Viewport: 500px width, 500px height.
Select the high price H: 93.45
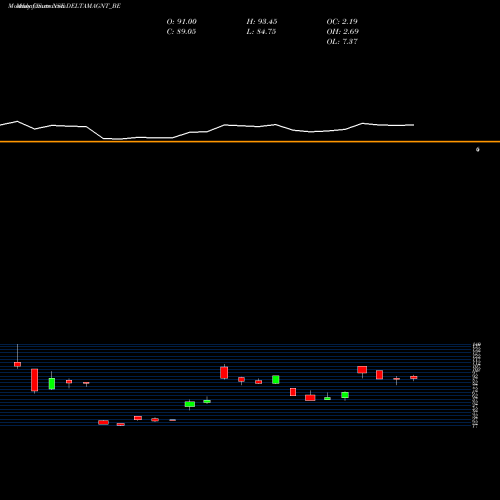pos(262,22)
